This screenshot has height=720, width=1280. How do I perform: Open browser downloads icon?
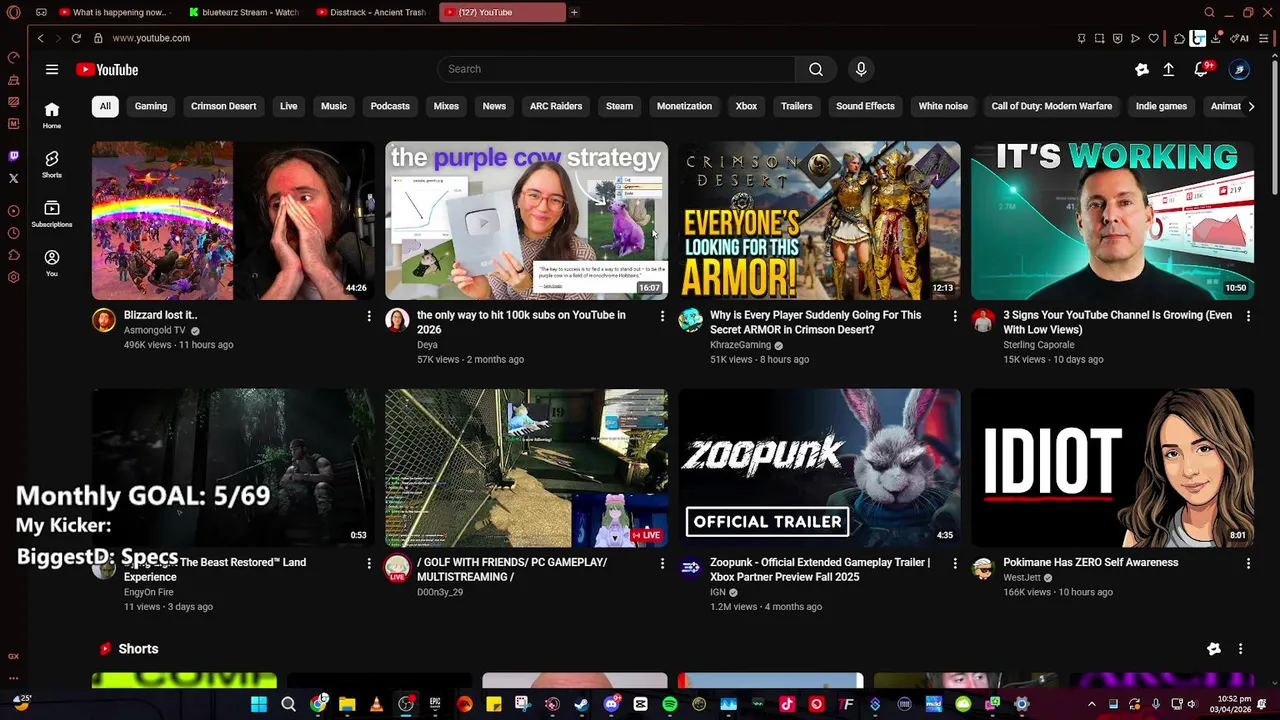click(1216, 38)
